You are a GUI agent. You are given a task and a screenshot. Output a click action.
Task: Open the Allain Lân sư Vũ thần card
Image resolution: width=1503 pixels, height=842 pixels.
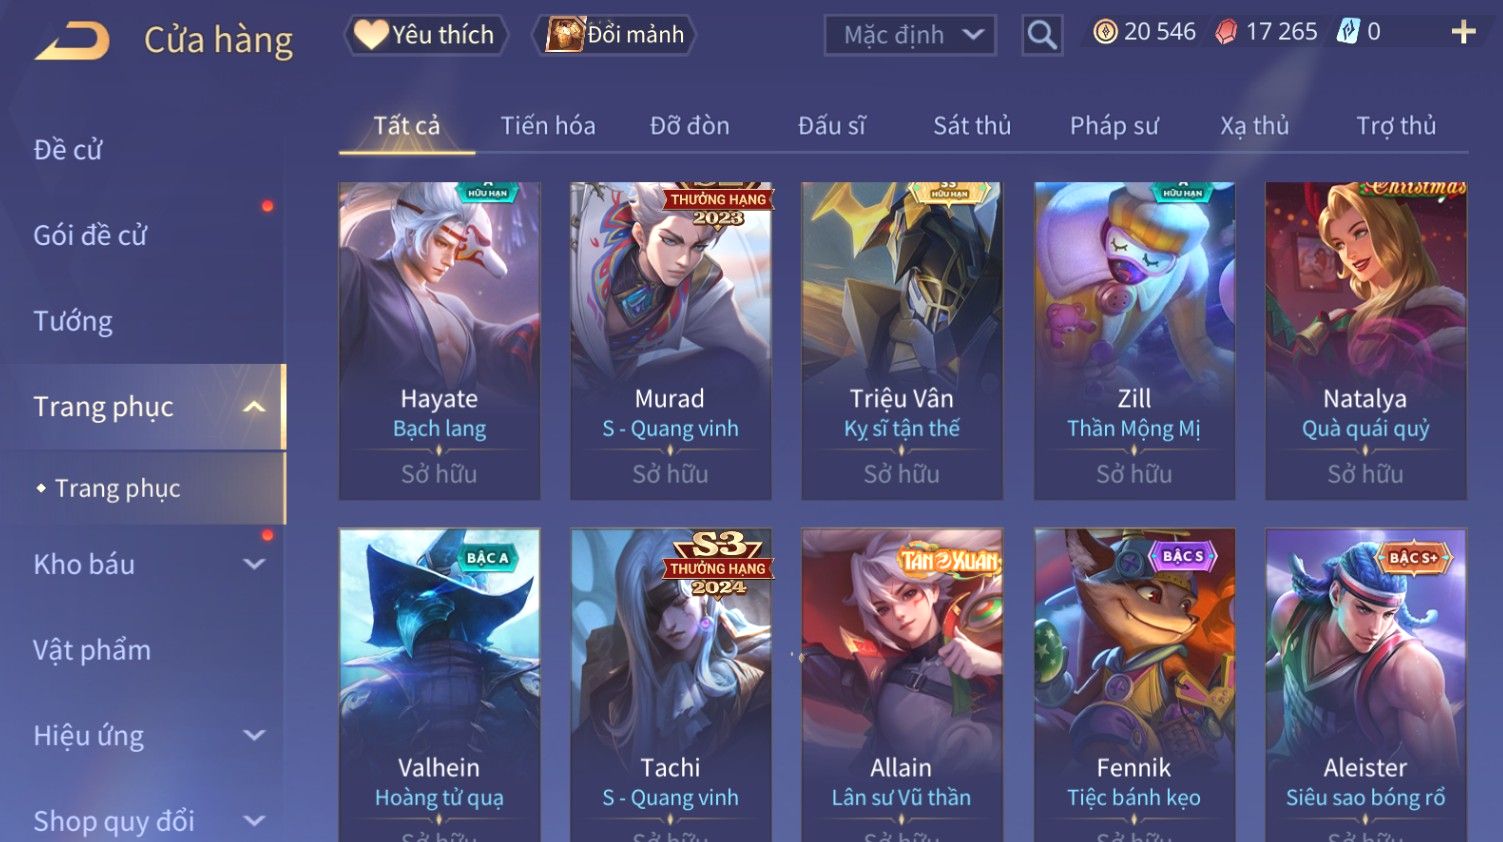(901, 685)
